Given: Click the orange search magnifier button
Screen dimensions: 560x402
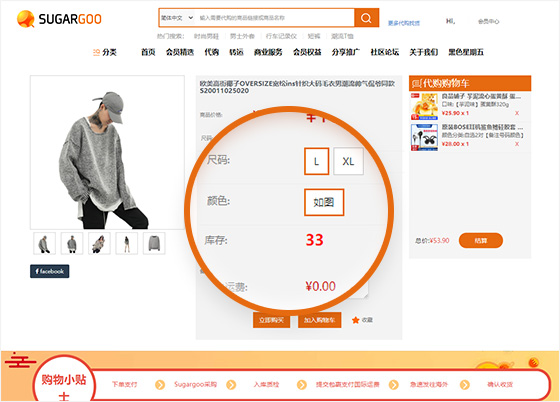Looking at the screenshot, I should [366, 18].
